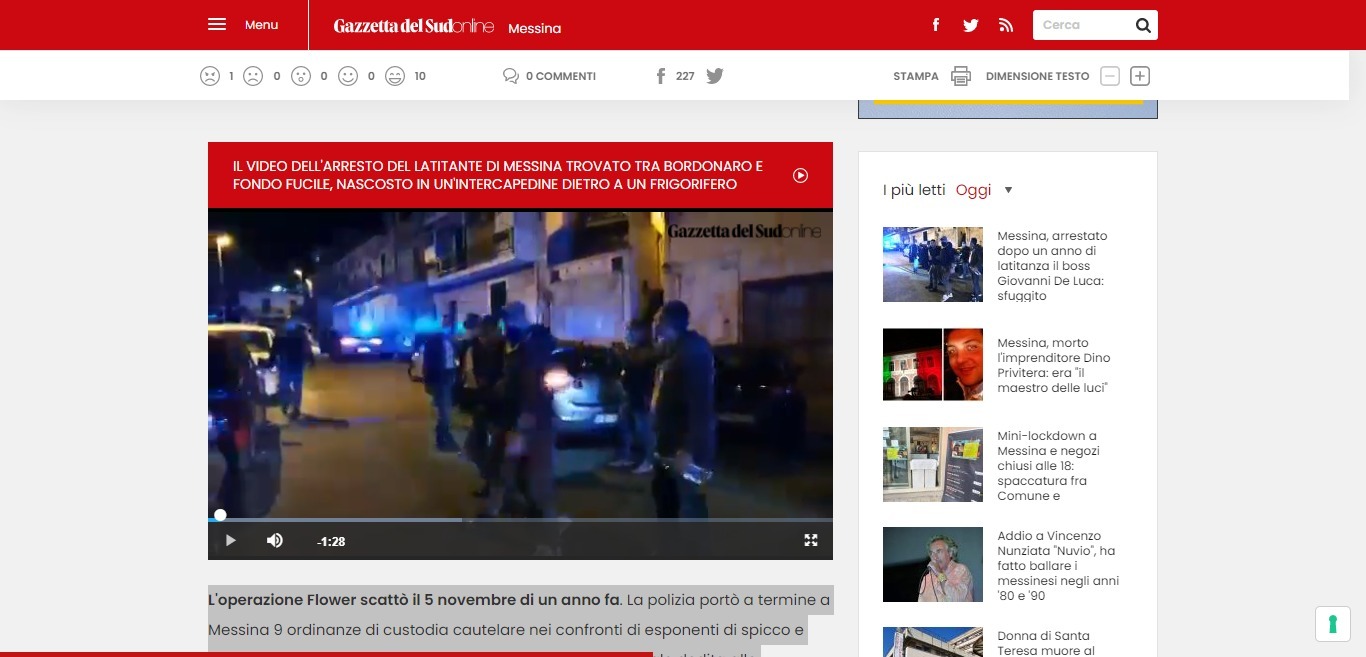Click the video progress bar

click(520, 519)
